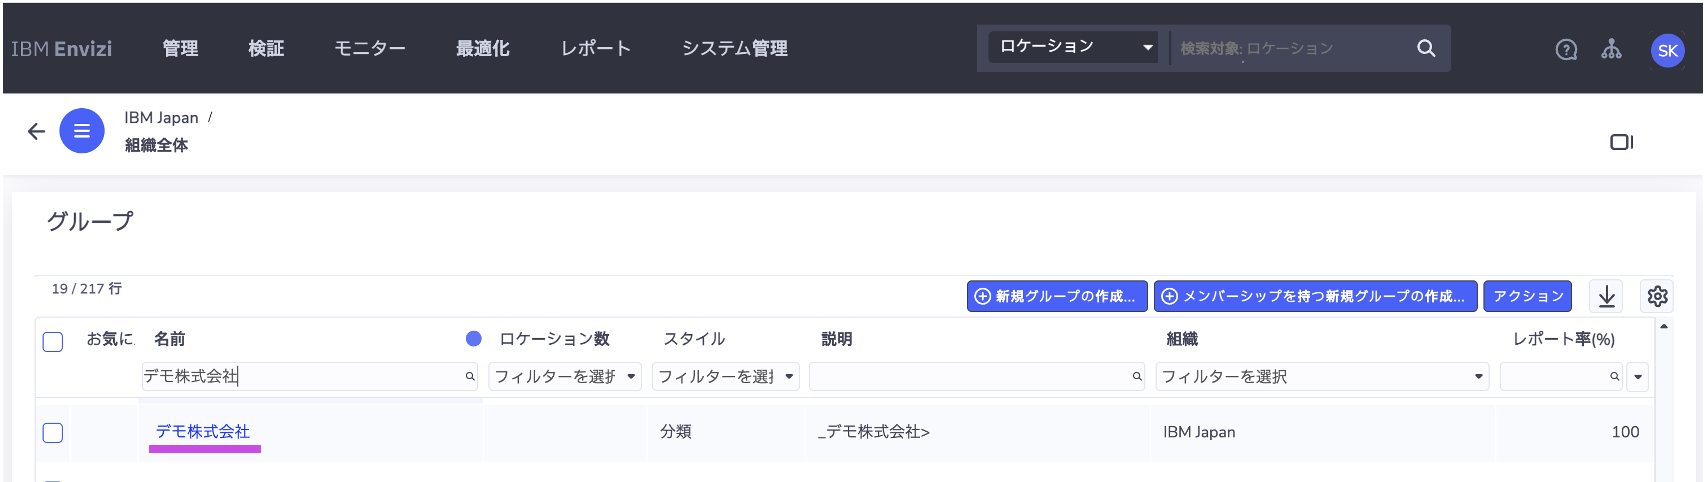This screenshot has height=482, width=1708.
Task: Click the グループ page heading
Action: click(x=90, y=221)
